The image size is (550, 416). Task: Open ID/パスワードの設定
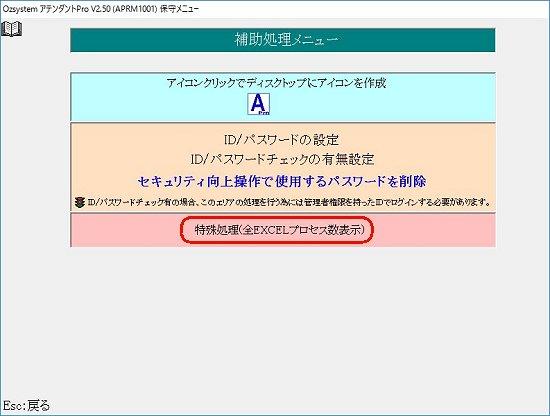pyautogui.click(x=281, y=140)
